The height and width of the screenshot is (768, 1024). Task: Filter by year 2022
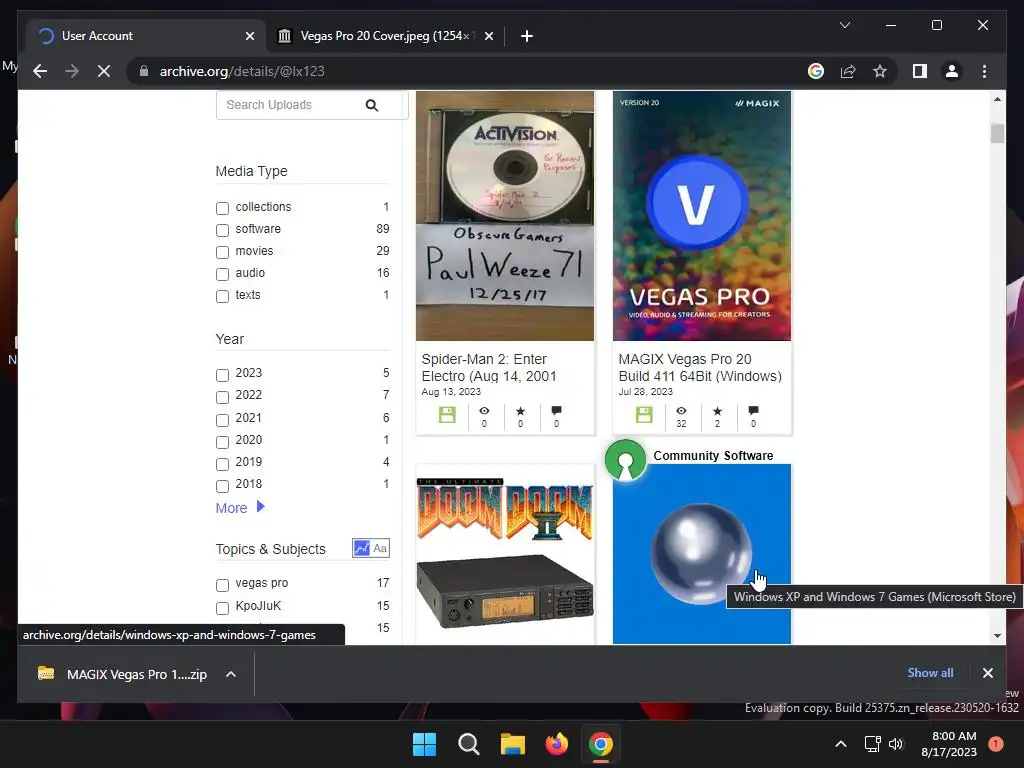[x=222, y=397]
